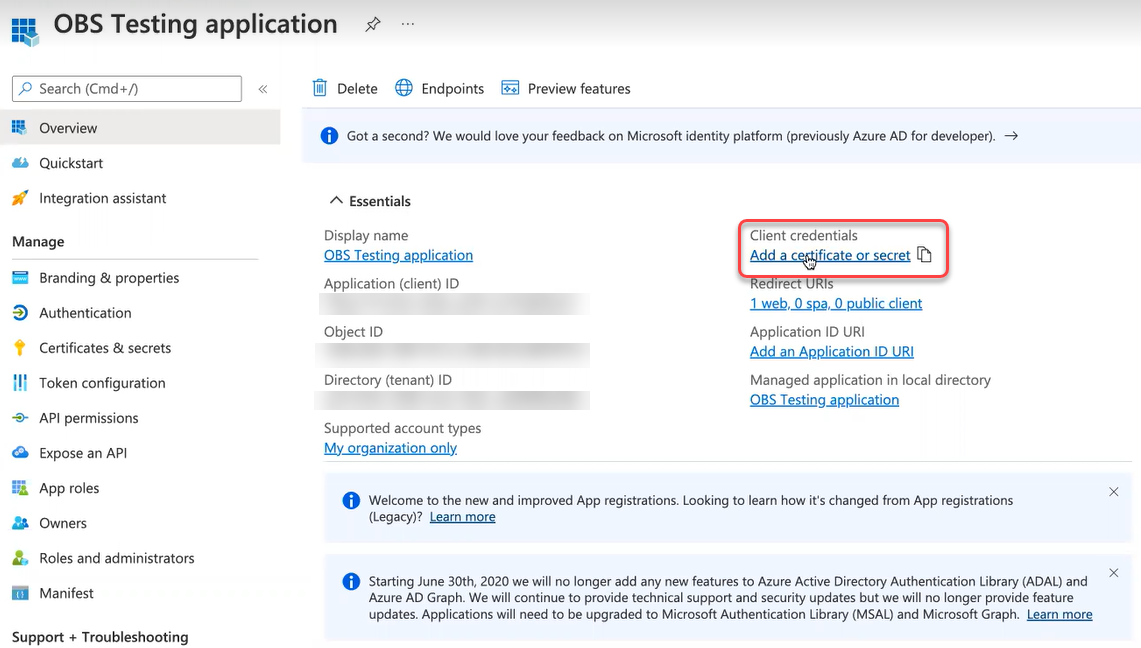Open the ellipsis more options menu
The width and height of the screenshot is (1141, 648).
click(x=408, y=24)
